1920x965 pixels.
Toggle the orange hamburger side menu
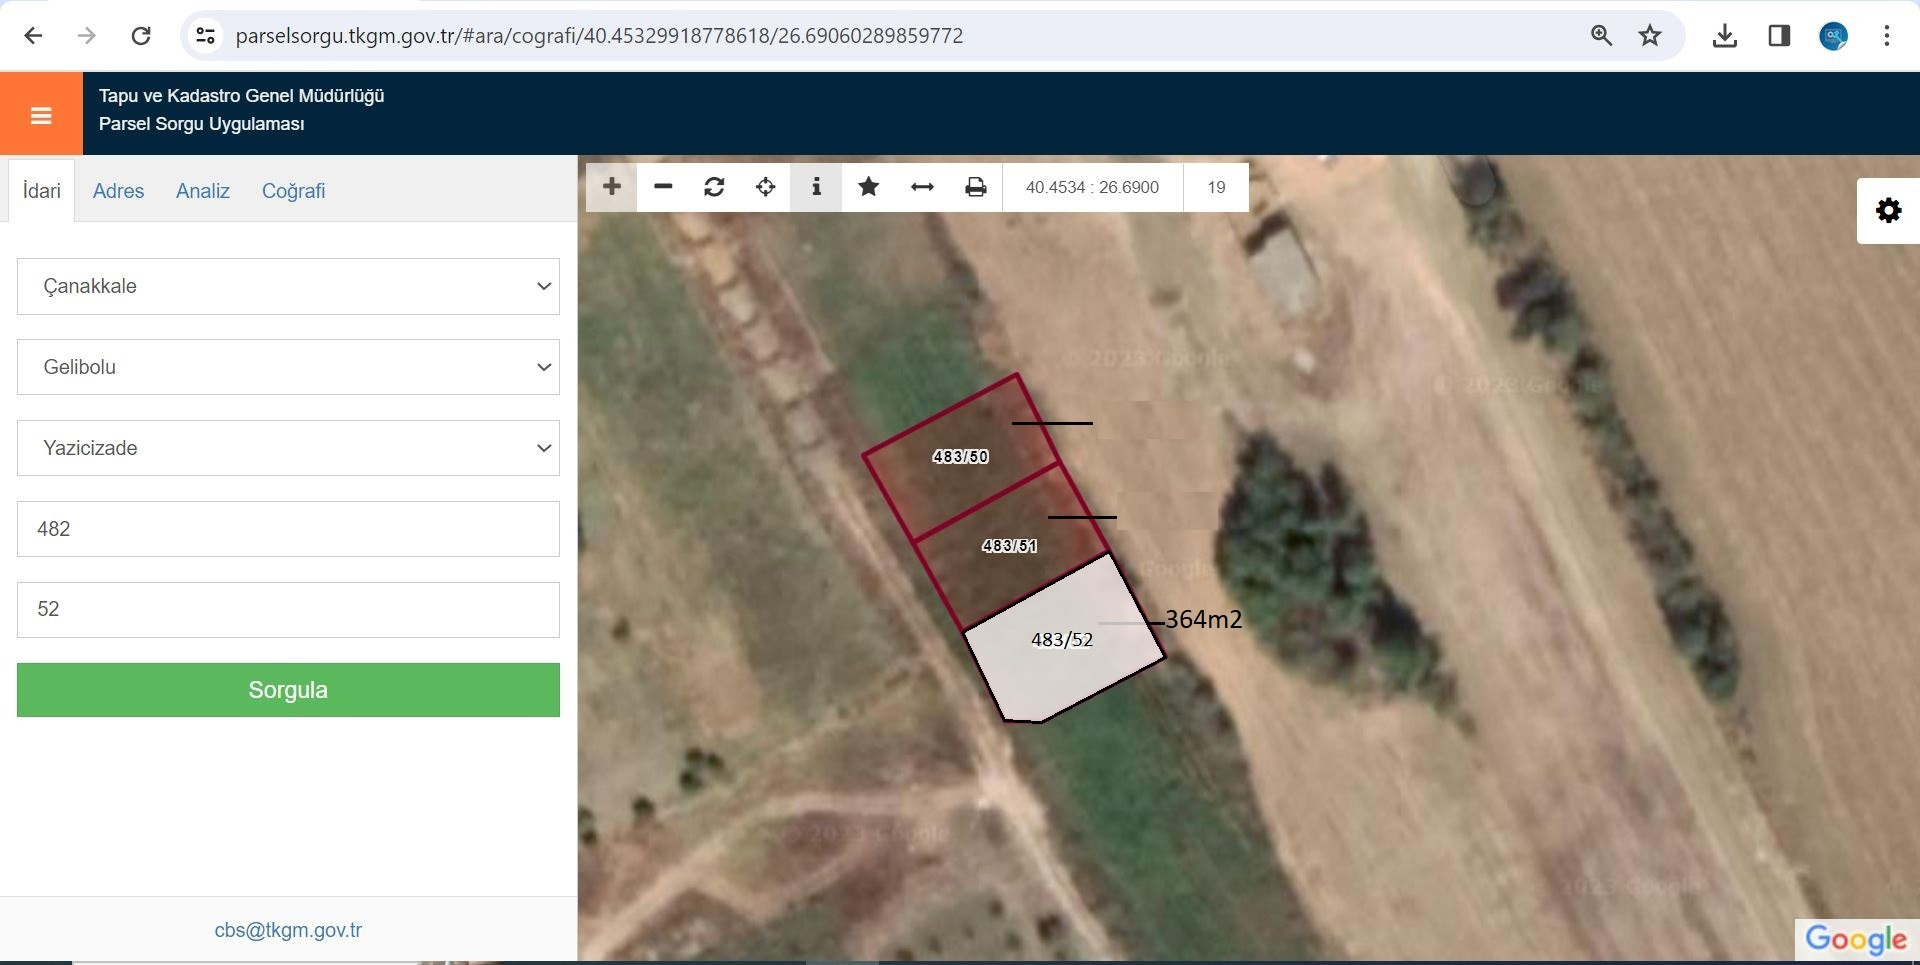click(41, 114)
